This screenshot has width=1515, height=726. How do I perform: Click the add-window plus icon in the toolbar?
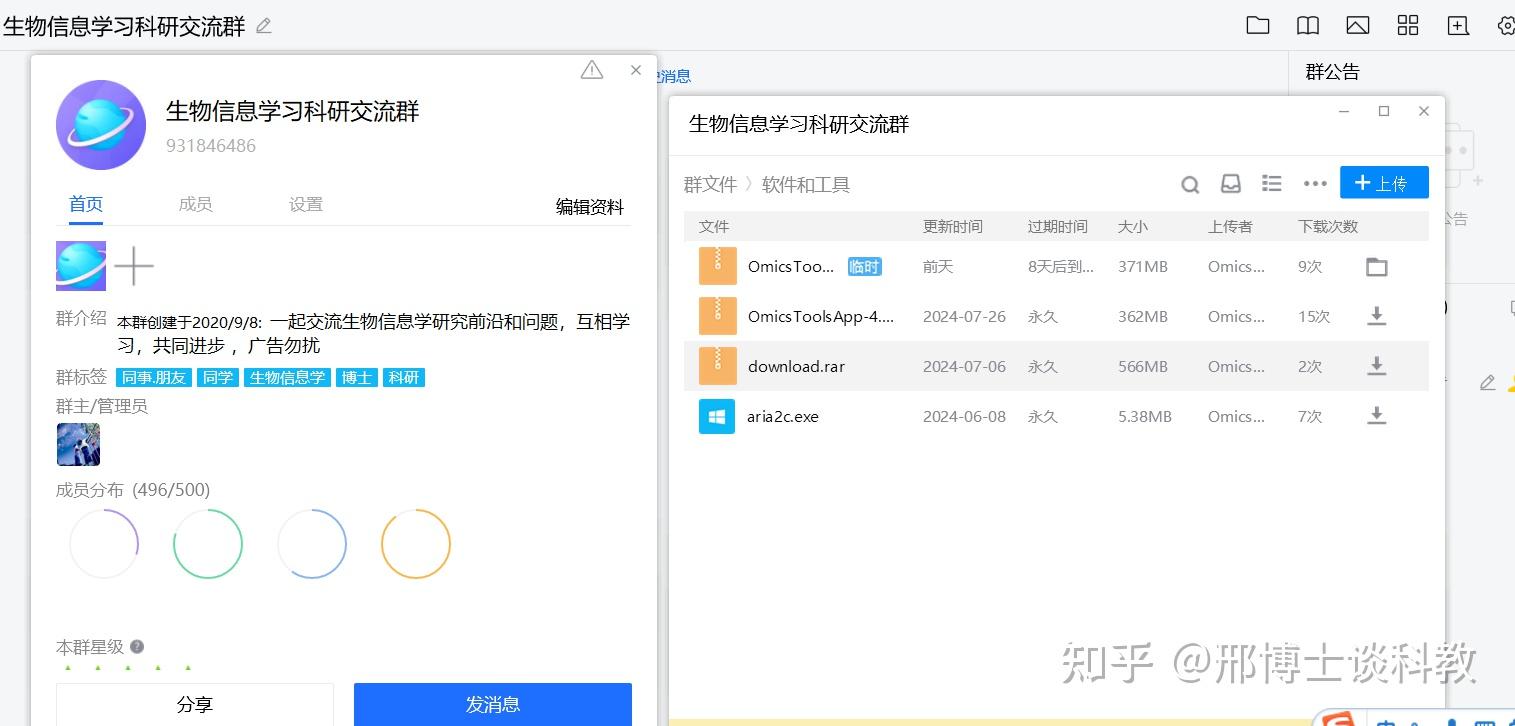point(1458,25)
